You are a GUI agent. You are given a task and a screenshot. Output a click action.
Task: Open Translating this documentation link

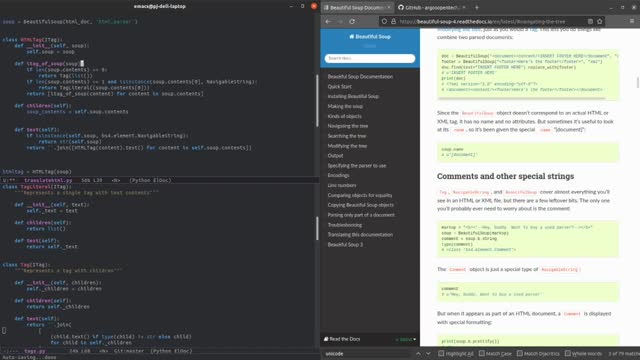360,235
